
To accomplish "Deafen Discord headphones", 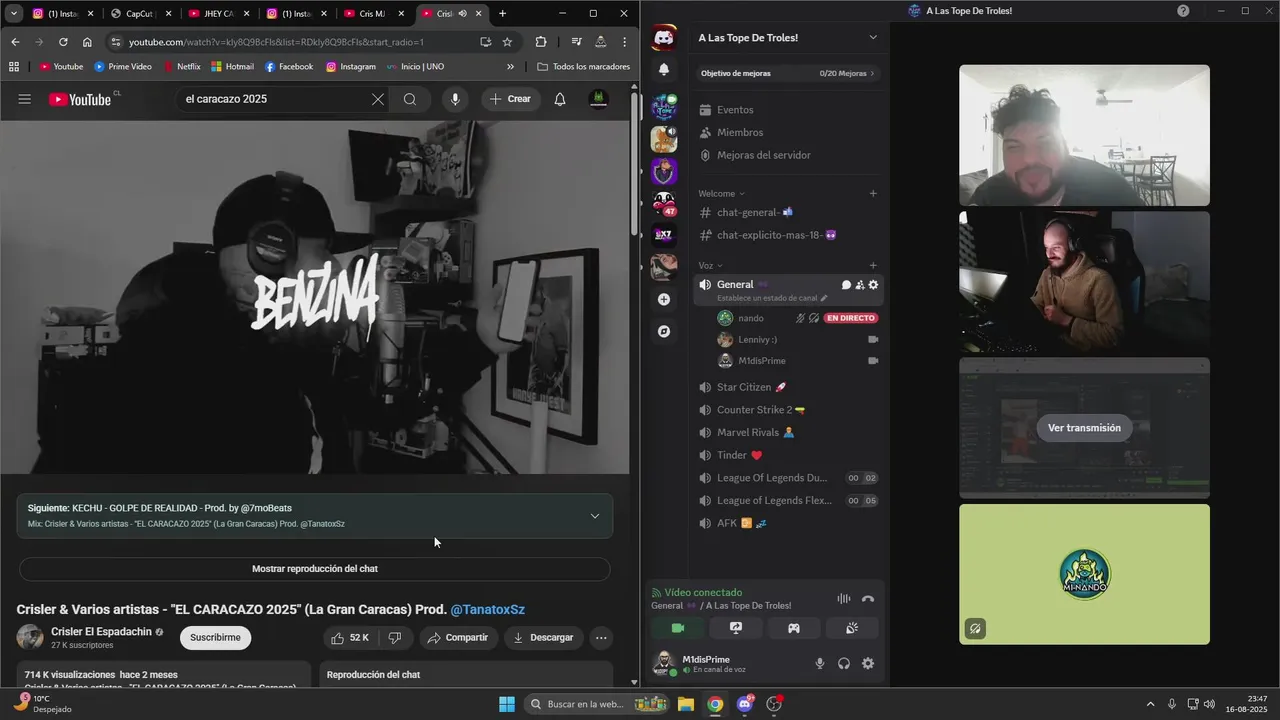I will tap(844, 663).
